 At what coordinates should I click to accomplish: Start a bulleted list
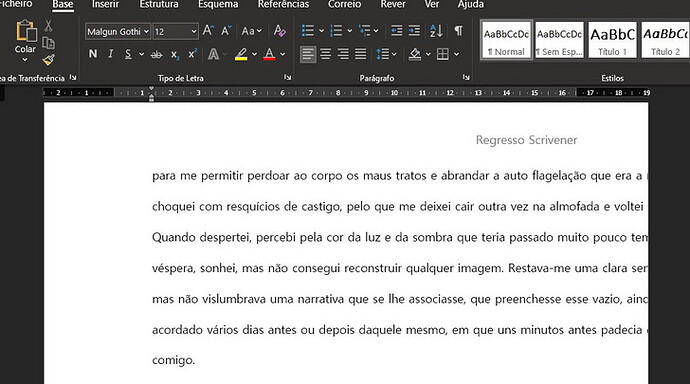click(x=308, y=31)
